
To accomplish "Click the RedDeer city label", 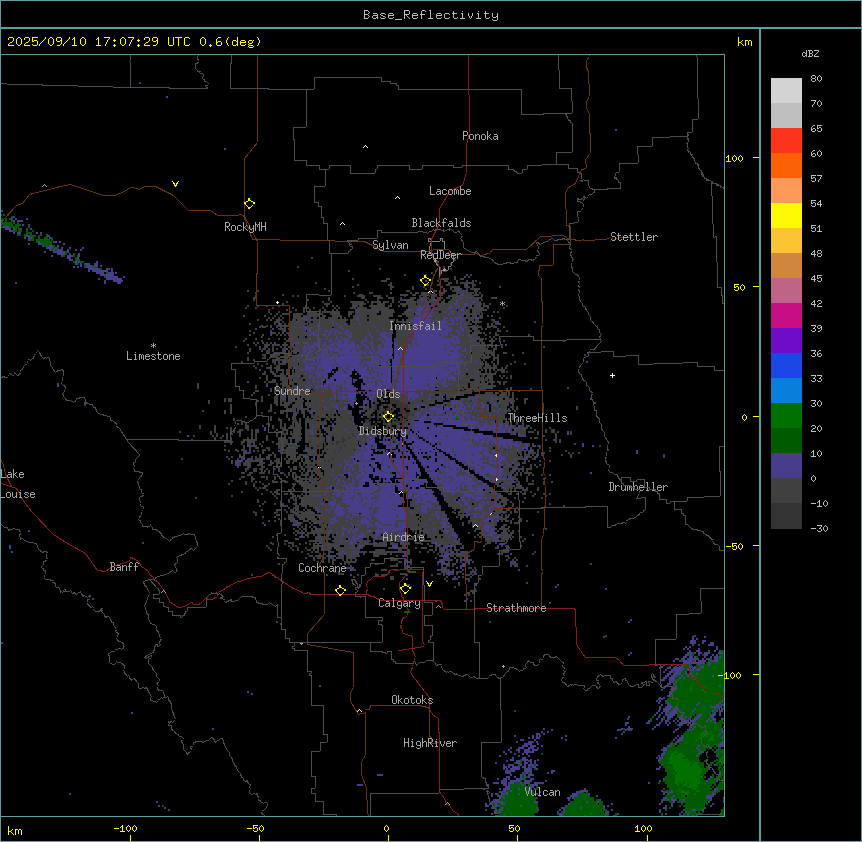I will click(x=440, y=255).
